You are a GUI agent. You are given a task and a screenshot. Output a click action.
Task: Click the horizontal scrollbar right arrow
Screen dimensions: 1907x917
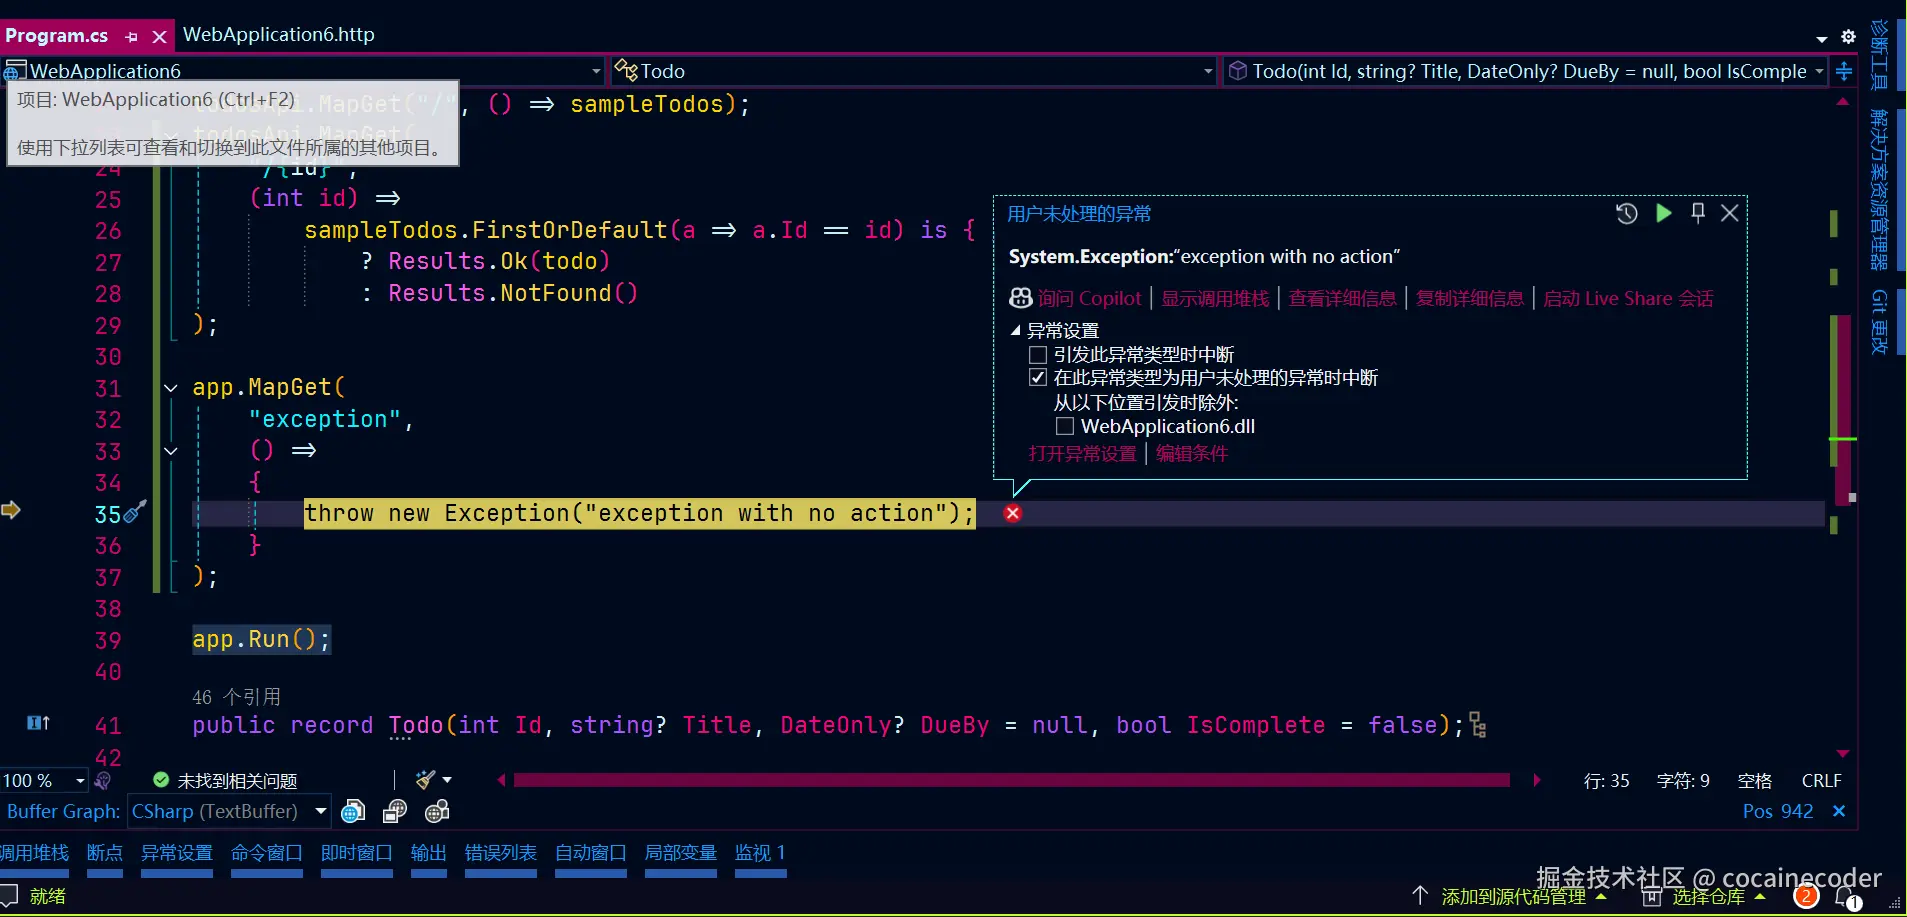[x=1537, y=780]
